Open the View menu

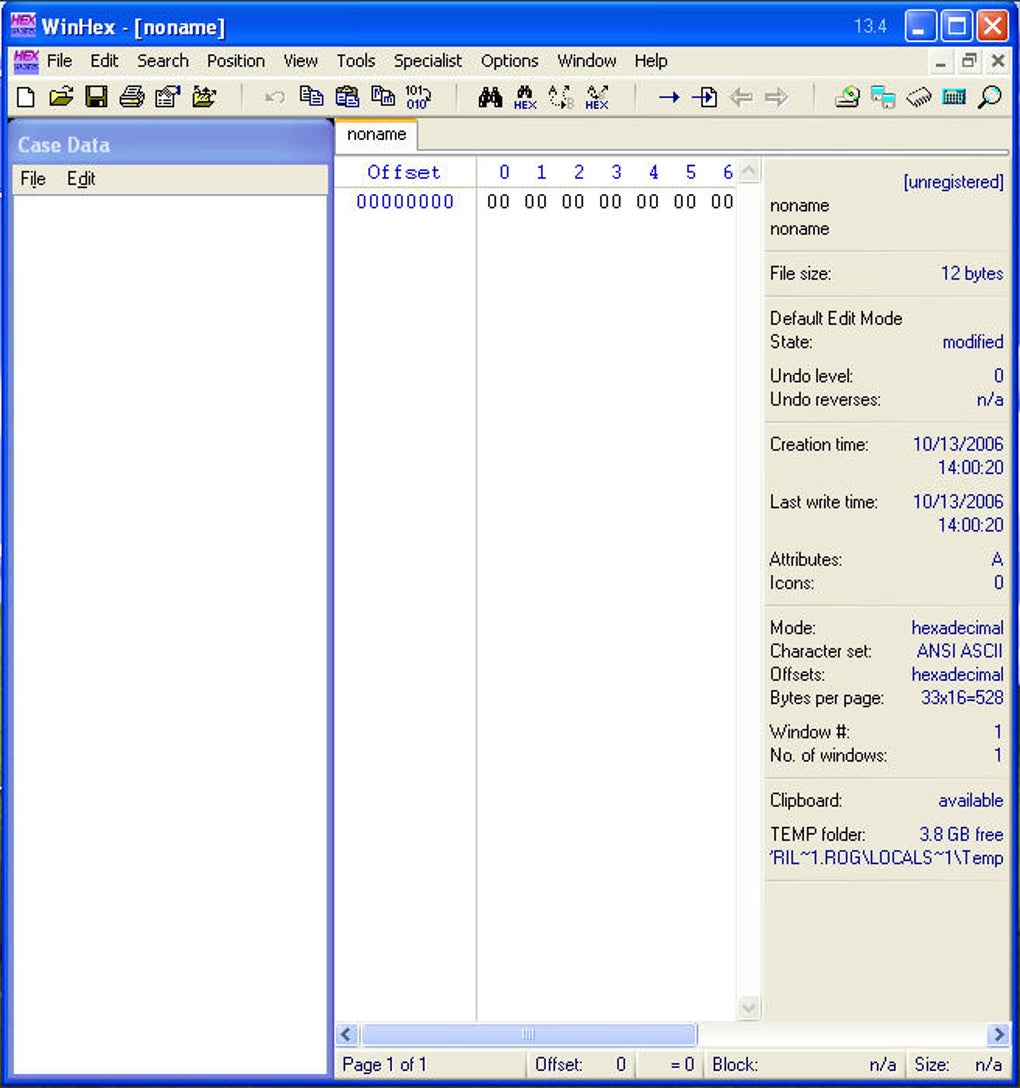tap(300, 61)
